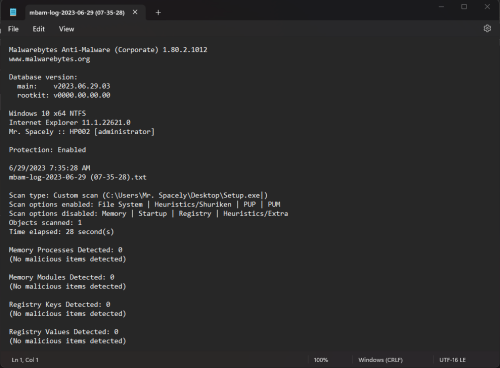Click on Objects scanned: 1 line
Viewport: 500px width, 368px height.
pos(45,223)
